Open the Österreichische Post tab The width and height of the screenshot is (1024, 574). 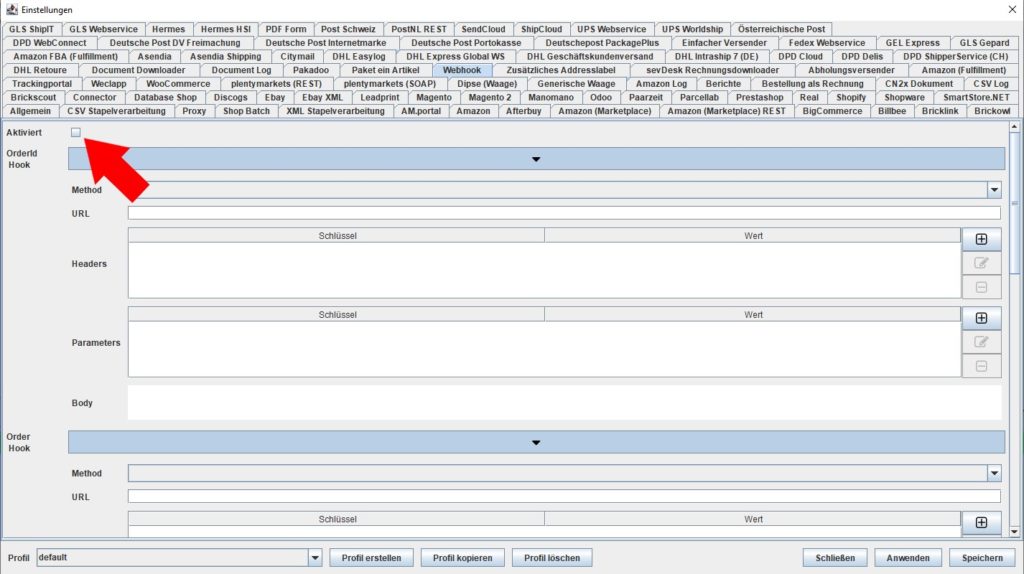coord(781,29)
